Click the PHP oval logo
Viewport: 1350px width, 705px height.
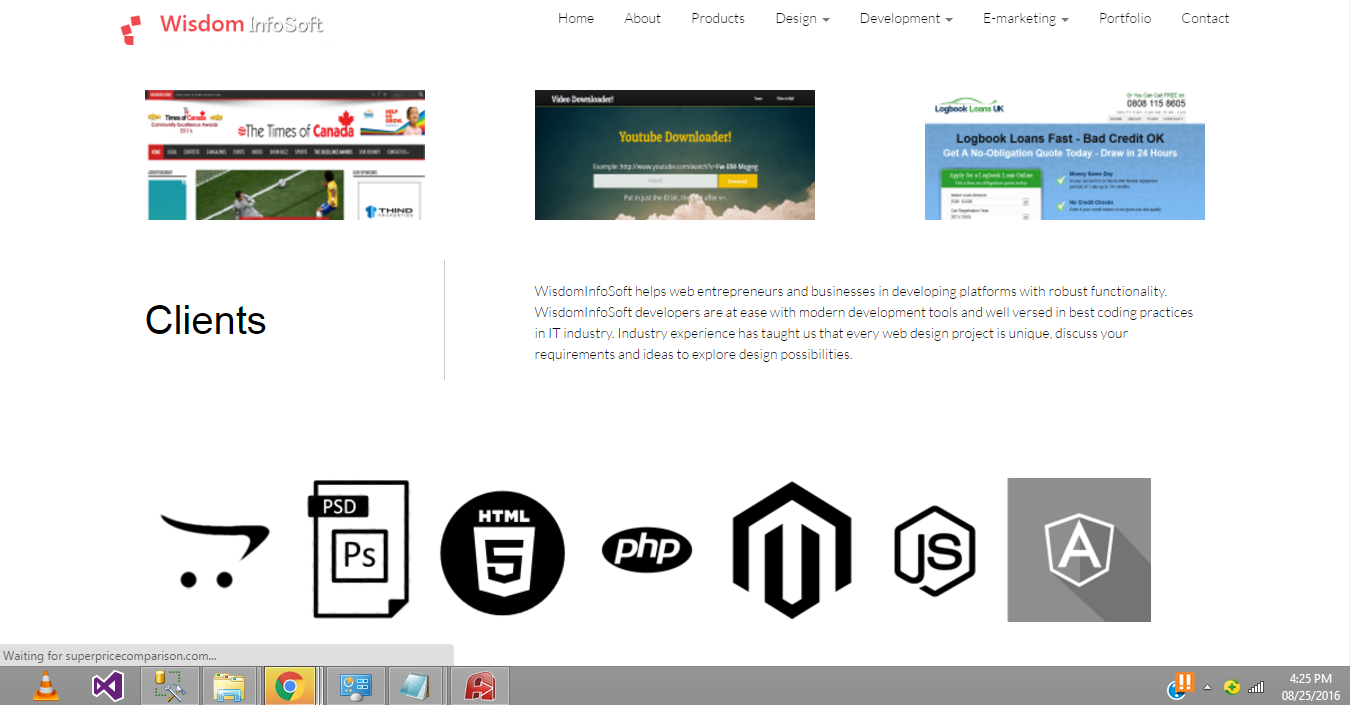(x=647, y=550)
